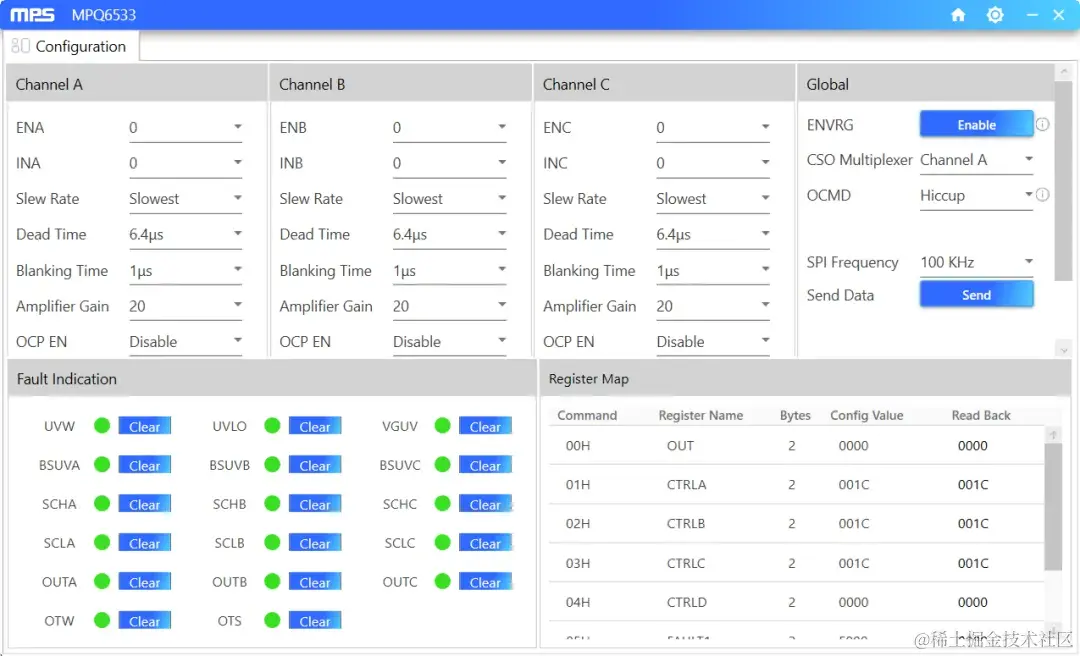Clear the OUTB fault
This screenshot has height=656, width=1080.
(x=315, y=582)
